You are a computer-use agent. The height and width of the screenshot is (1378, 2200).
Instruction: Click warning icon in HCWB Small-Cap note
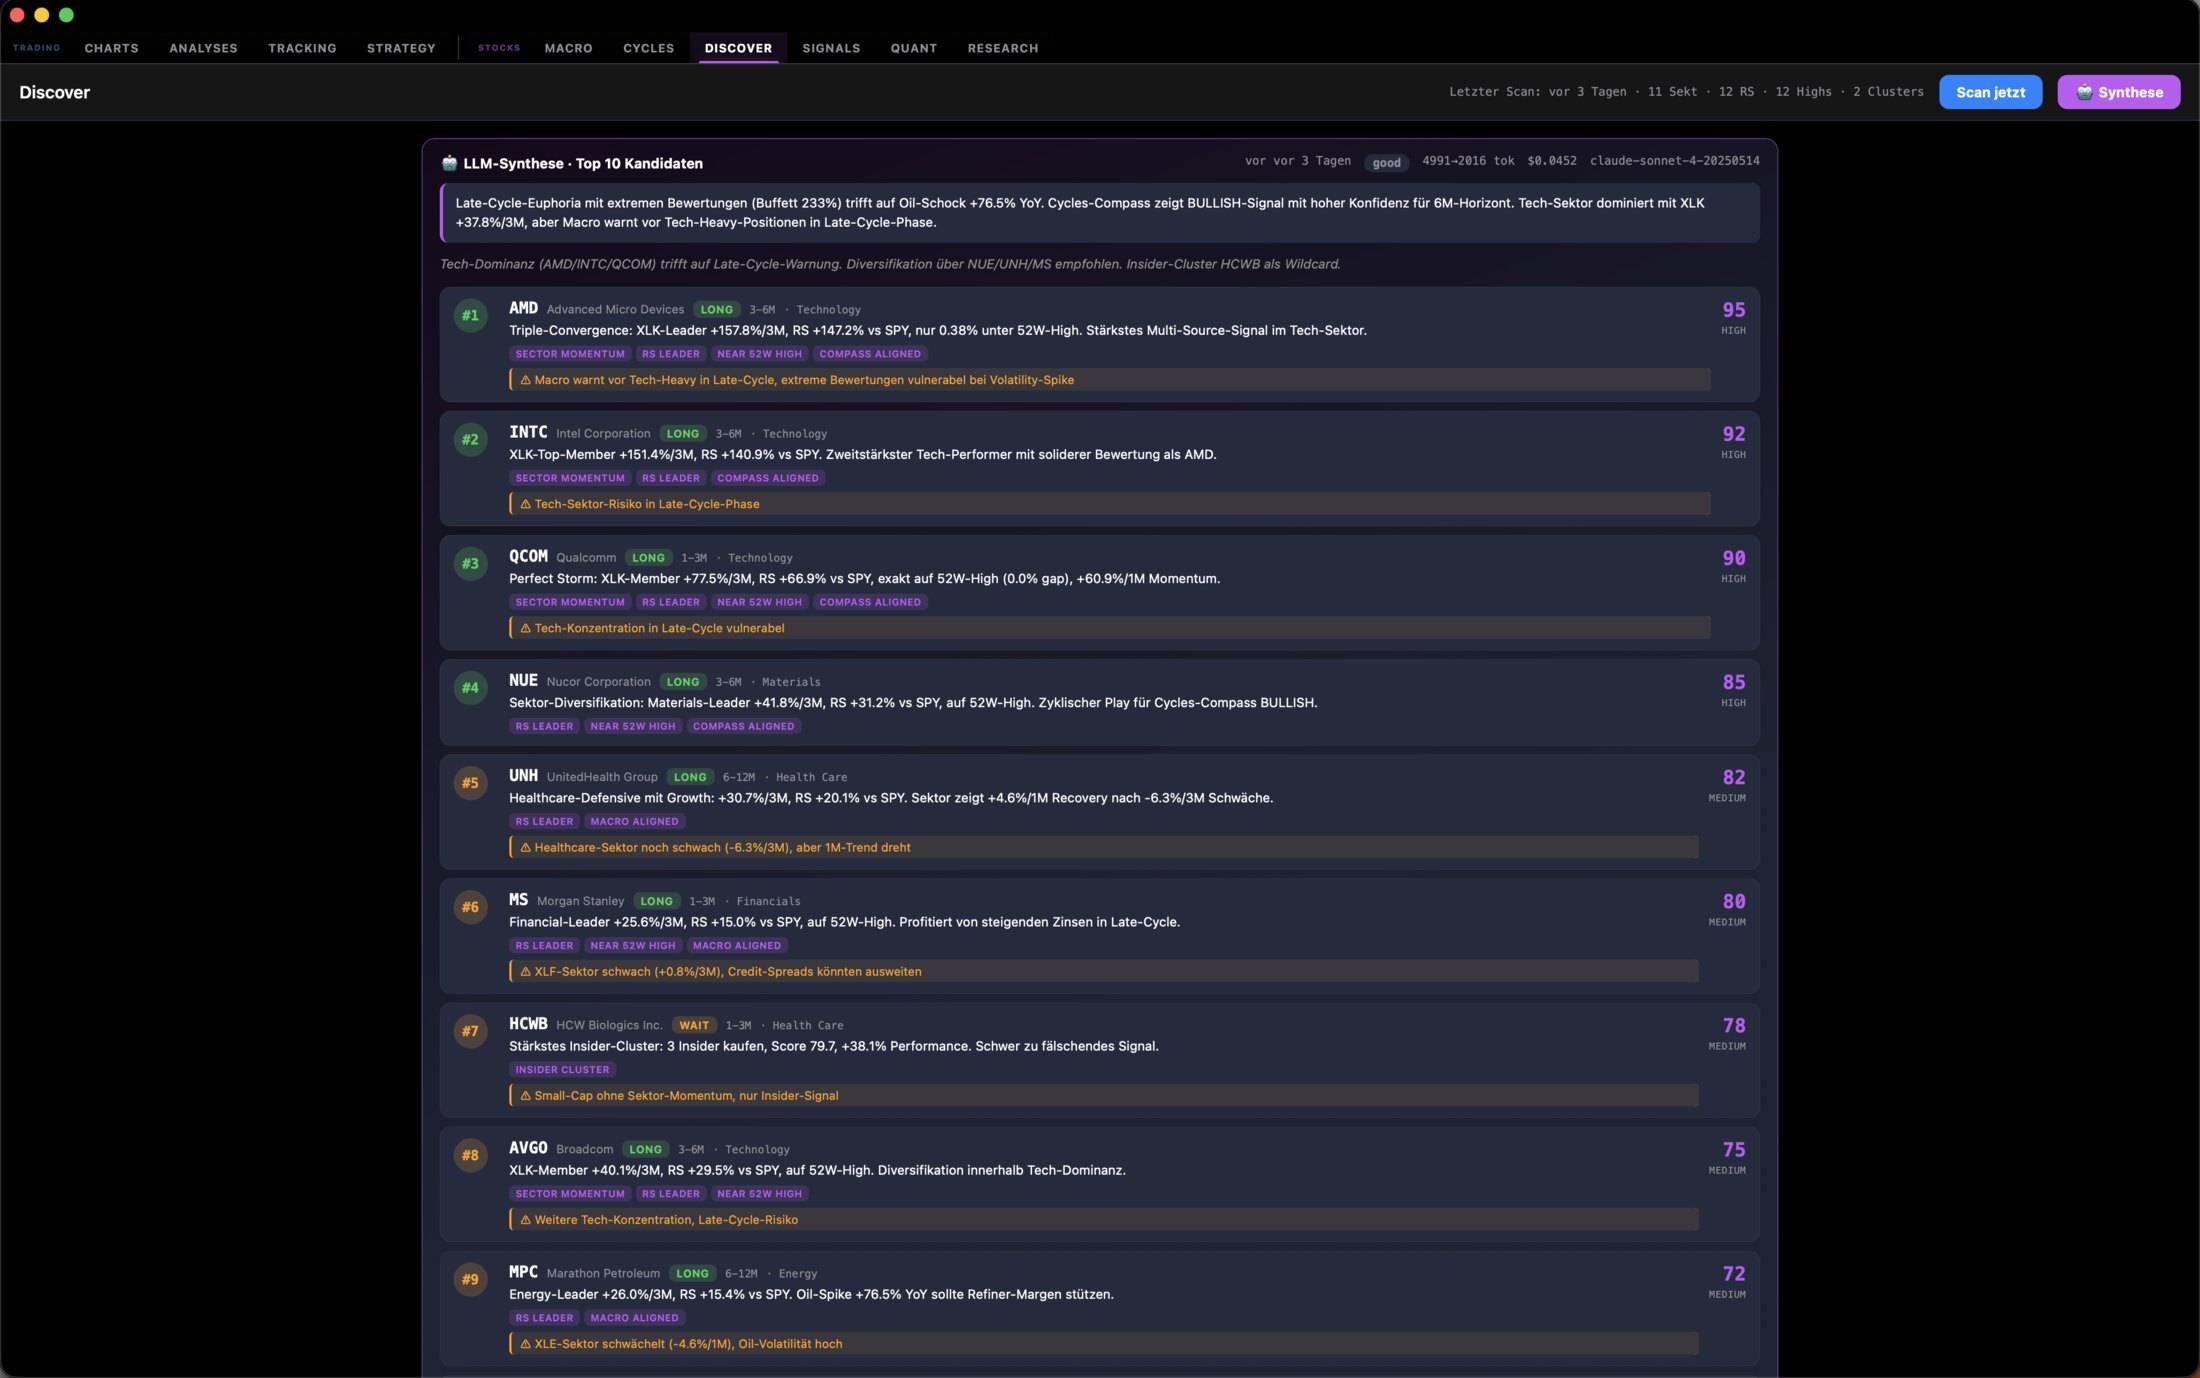click(x=525, y=1095)
